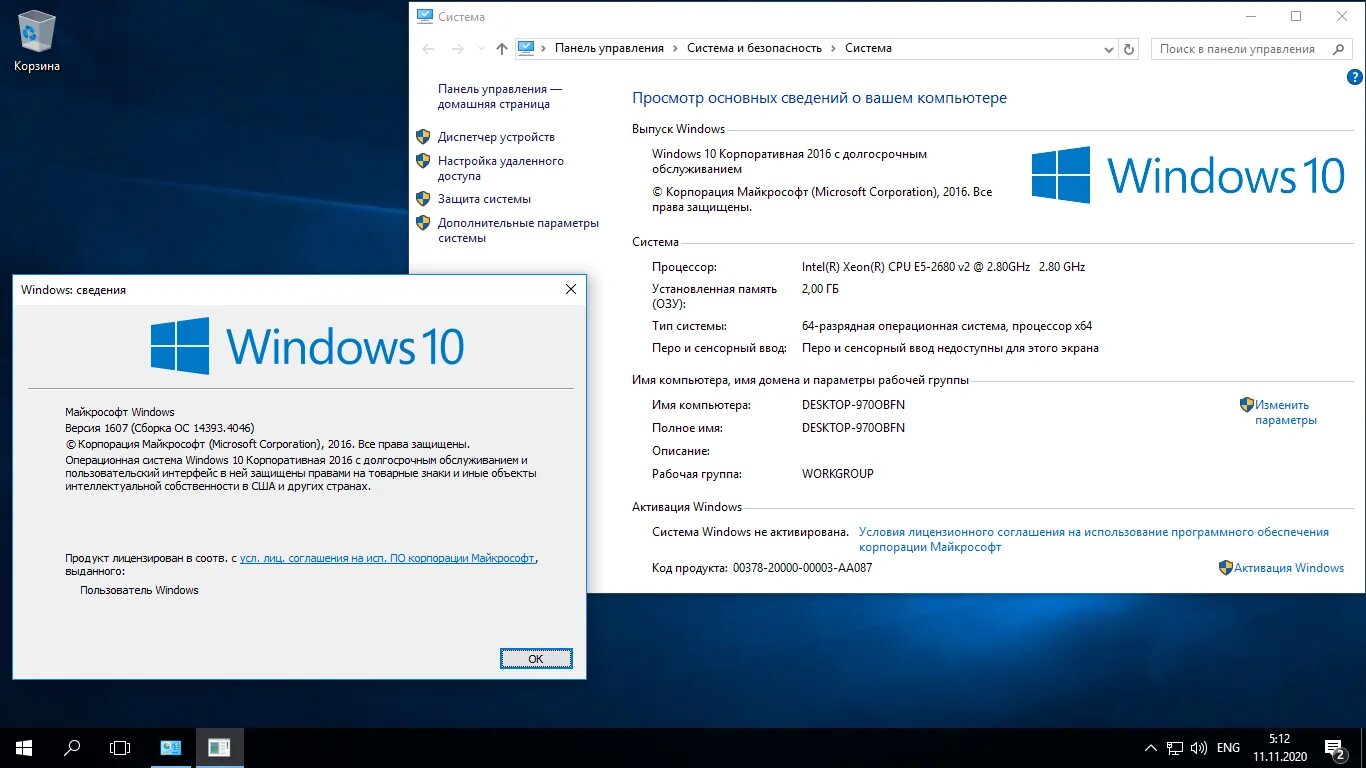
Task: Click the product ID 00378-20000-00003-AA087
Action: click(x=802, y=568)
